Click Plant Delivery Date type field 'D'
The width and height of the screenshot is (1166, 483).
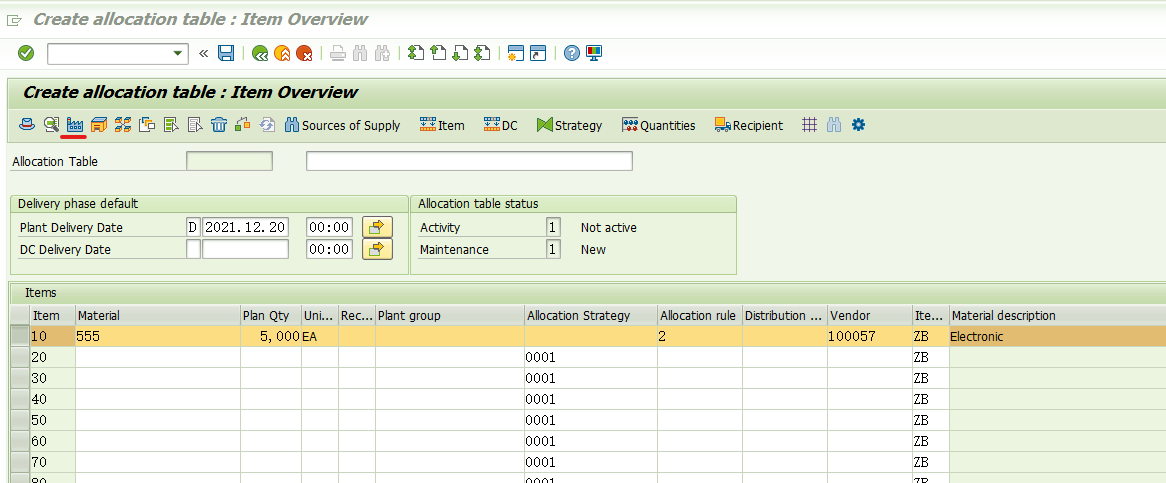tap(193, 227)
